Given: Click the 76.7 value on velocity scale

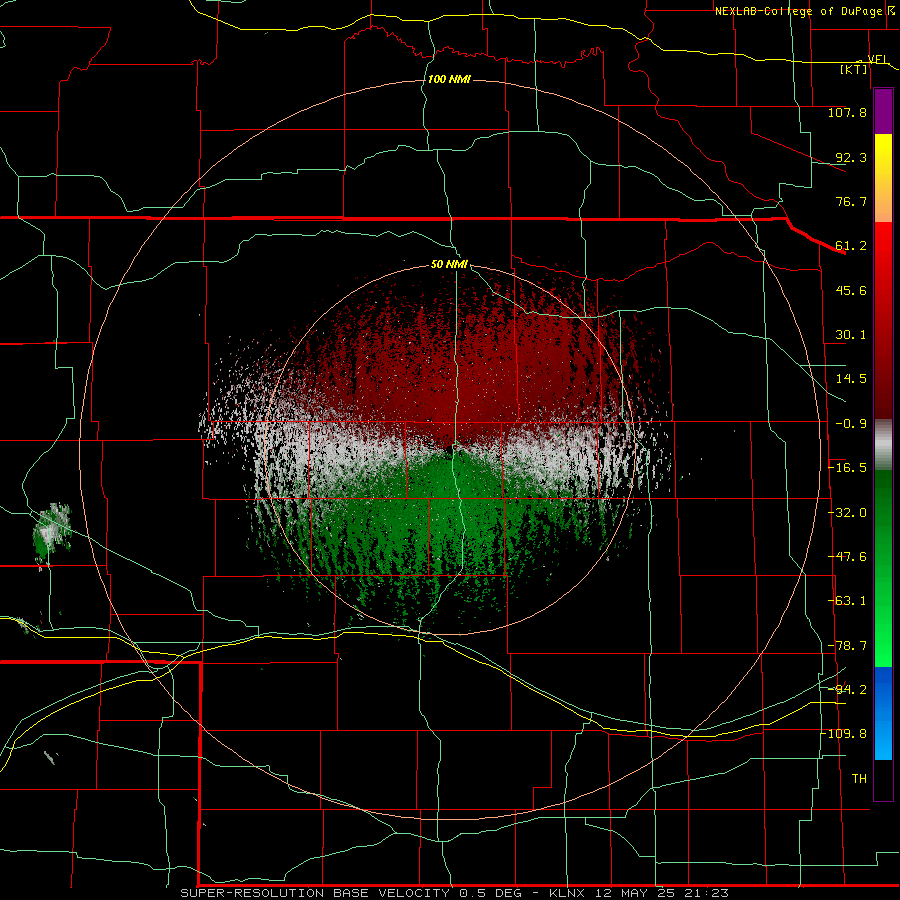Looking at the screenshot, I should point(851,201).
